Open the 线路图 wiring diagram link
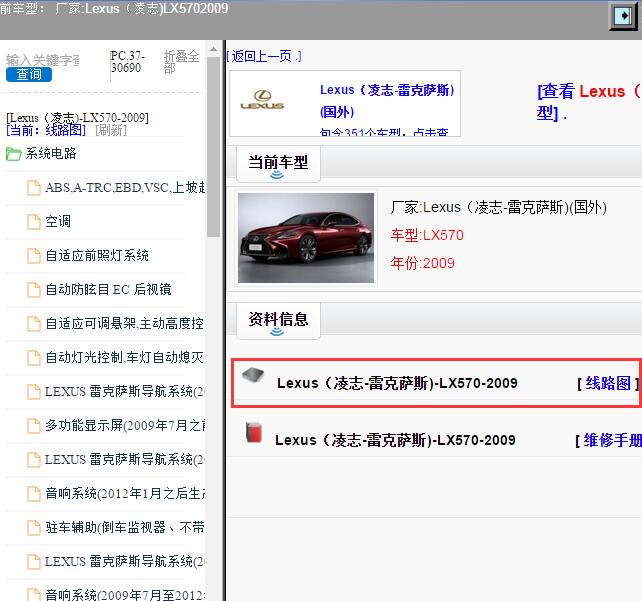The height and width of the screenshot is (601, 642). pos(608,384)
